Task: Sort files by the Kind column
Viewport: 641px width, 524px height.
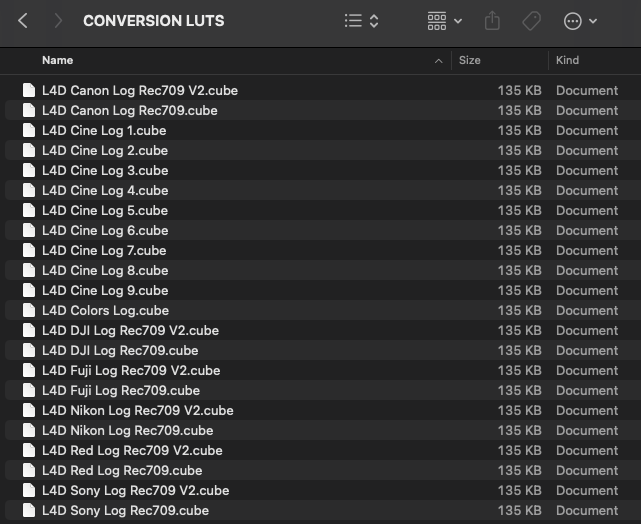Action: pos(567,60)
